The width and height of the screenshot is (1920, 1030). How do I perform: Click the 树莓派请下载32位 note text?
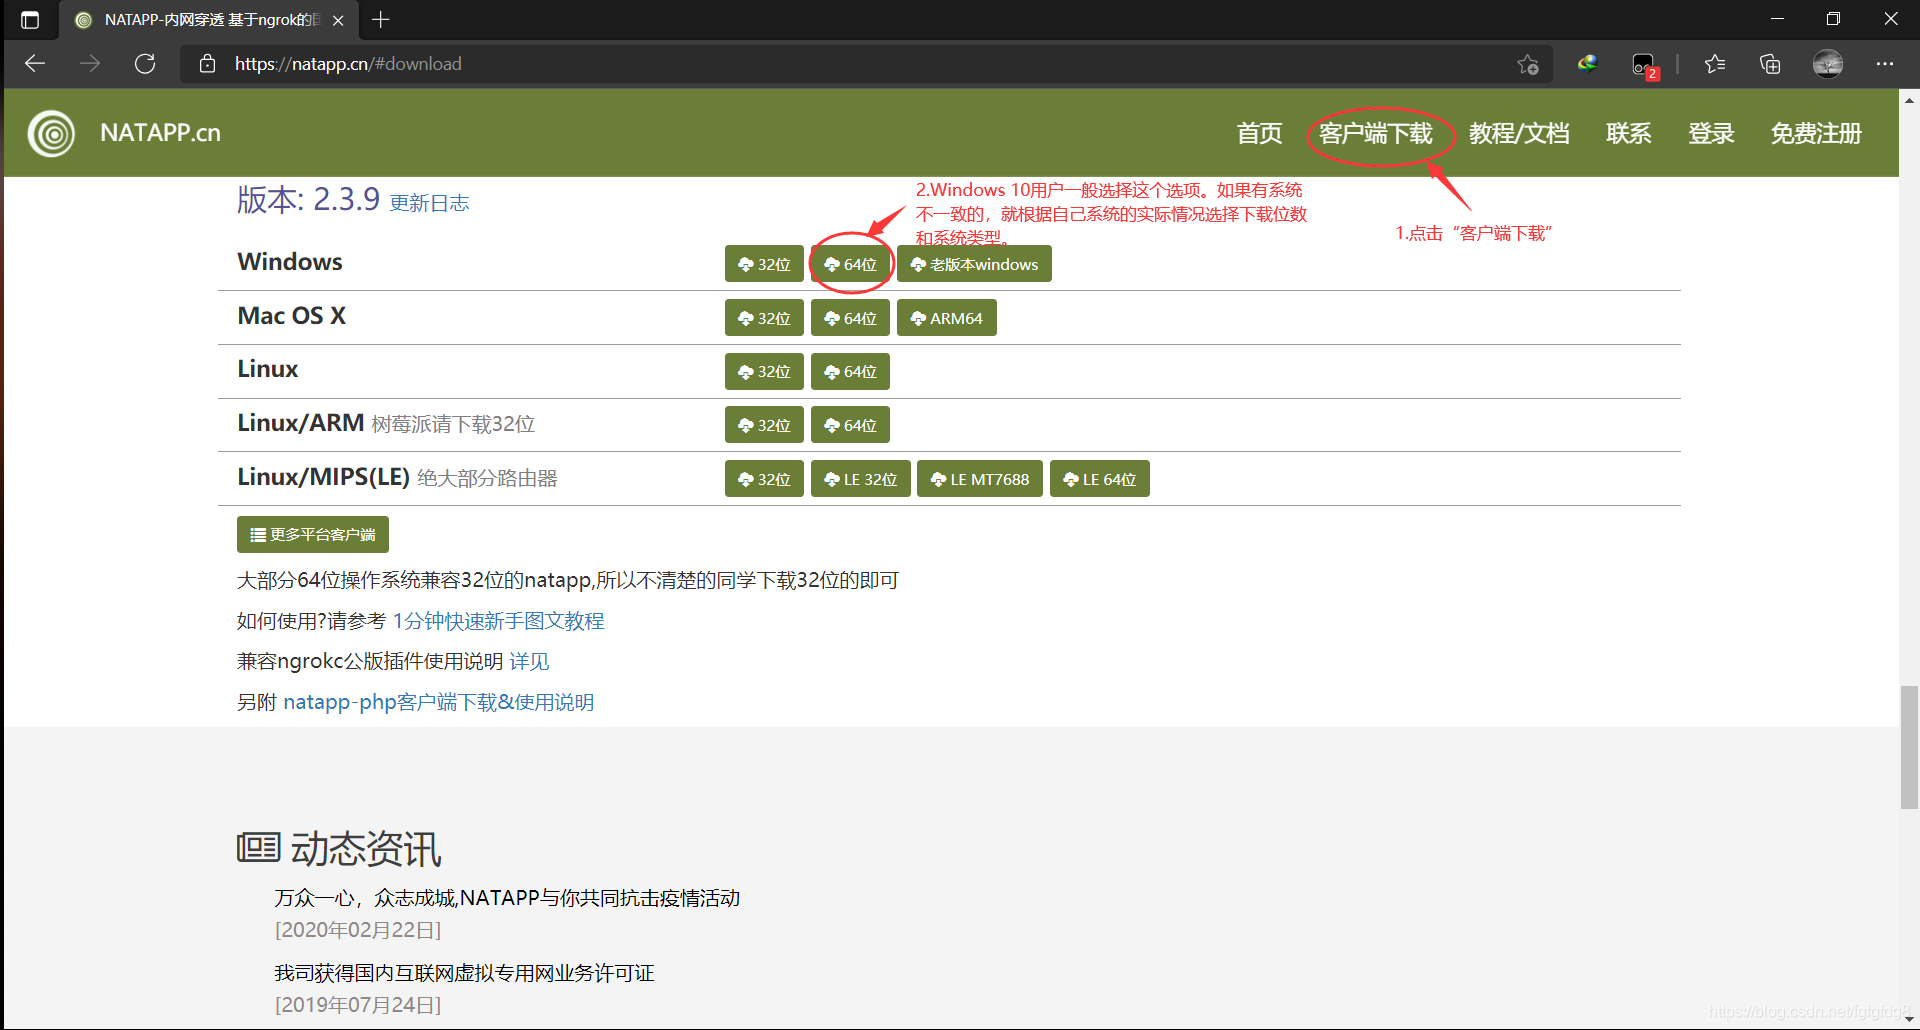pos(453,424)
